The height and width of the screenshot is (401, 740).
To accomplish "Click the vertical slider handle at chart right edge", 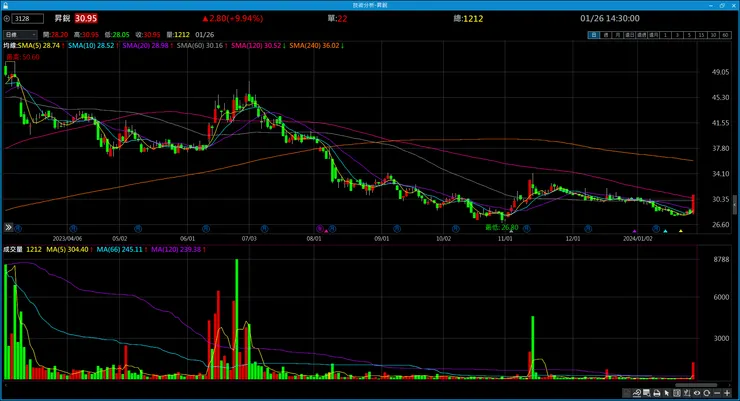I will 734,206.
